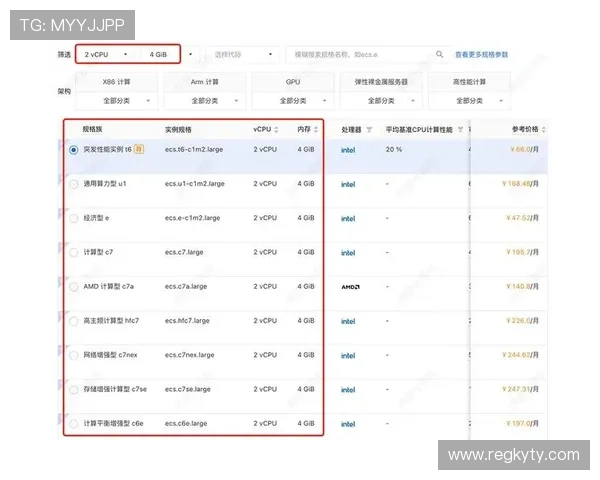Switch to the 弹性裸金属服务器 tab
This screenshot has height=480, width=600.
(x=381, y=82)
